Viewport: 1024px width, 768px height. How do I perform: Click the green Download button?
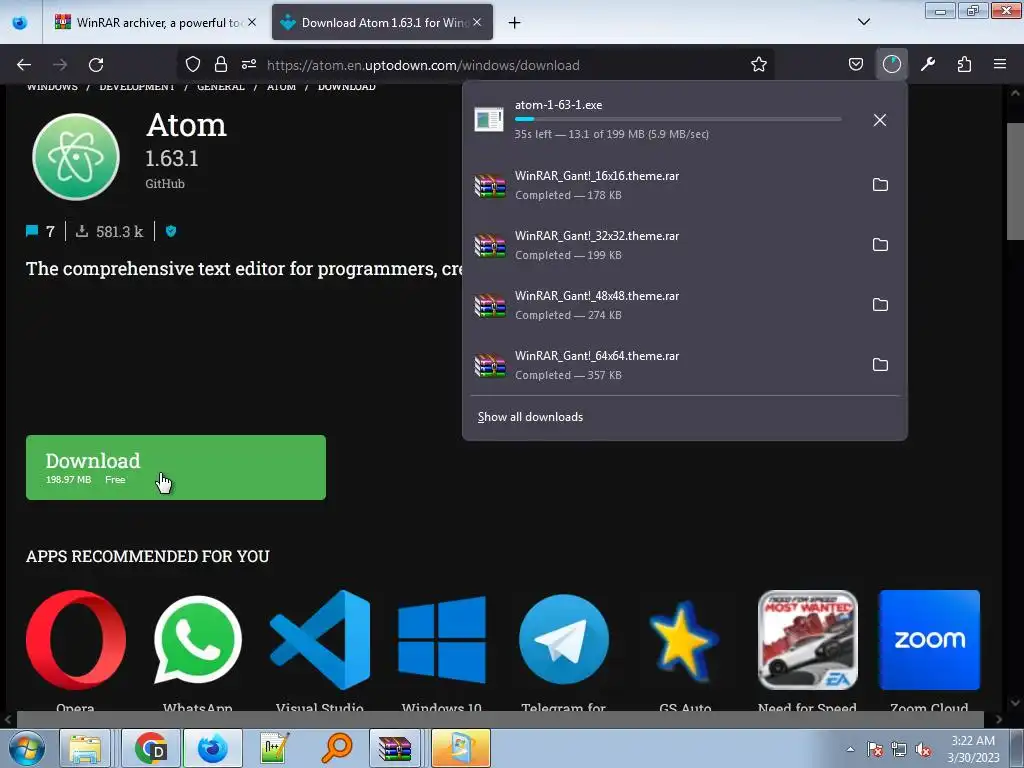176,468
